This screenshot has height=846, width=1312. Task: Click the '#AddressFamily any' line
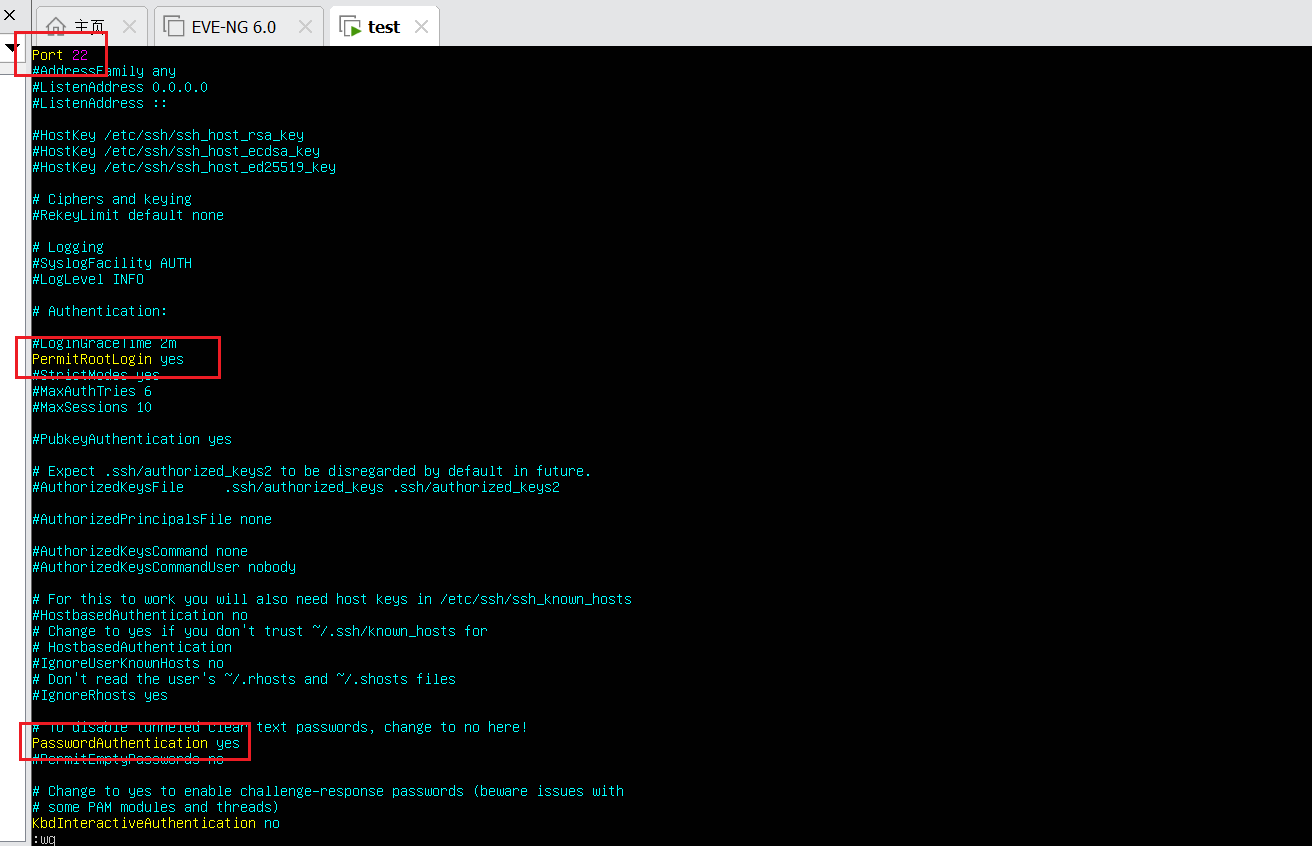point(104,71)
